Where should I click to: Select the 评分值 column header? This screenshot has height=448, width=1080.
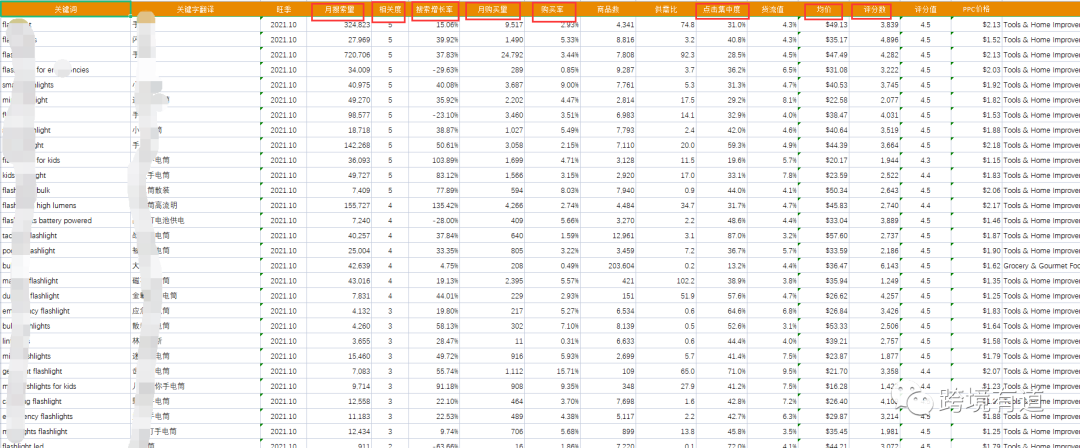click(x=926, y=10)
